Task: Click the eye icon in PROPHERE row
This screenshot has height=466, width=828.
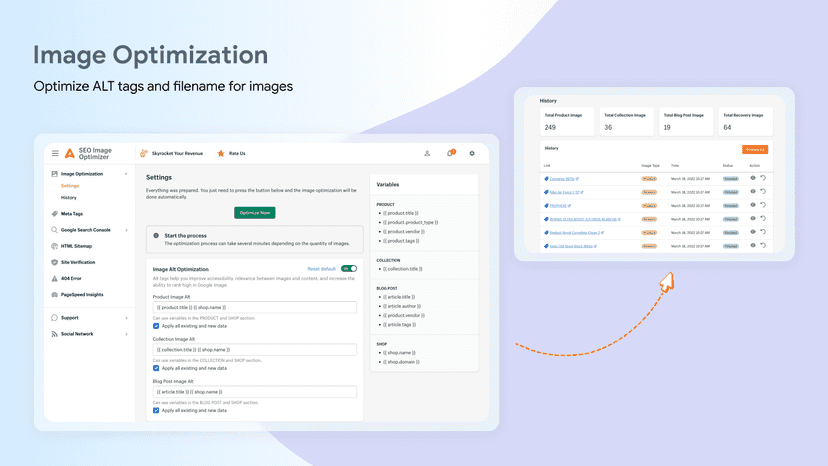Action: [x=753, y=205]
